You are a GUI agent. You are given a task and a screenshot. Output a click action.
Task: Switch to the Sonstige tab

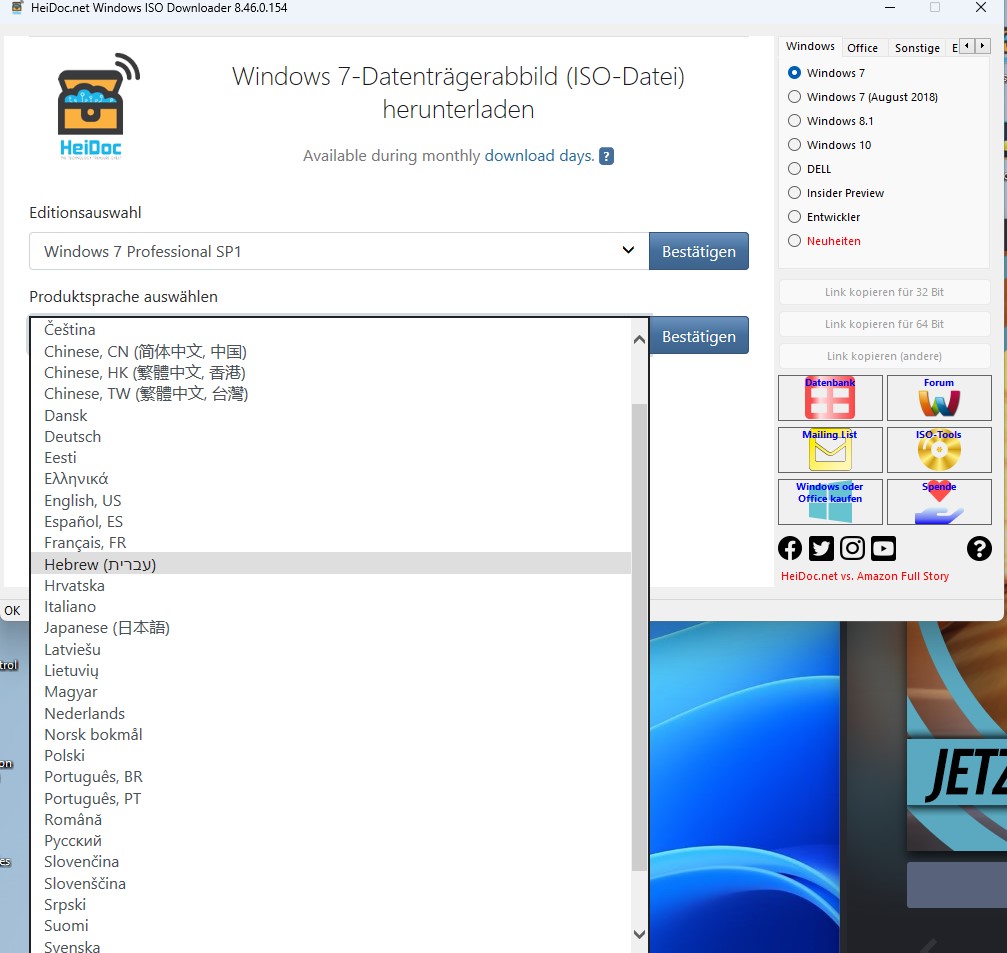pos(916,48)
